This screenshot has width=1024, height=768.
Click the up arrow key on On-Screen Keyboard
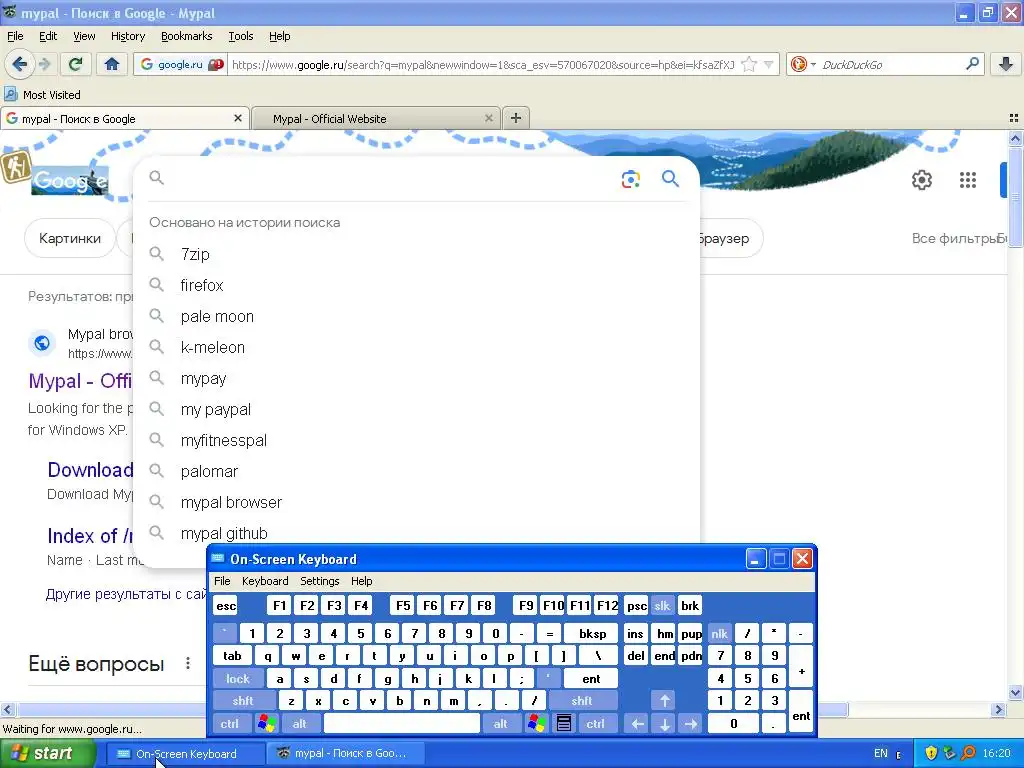pos(664,701)
